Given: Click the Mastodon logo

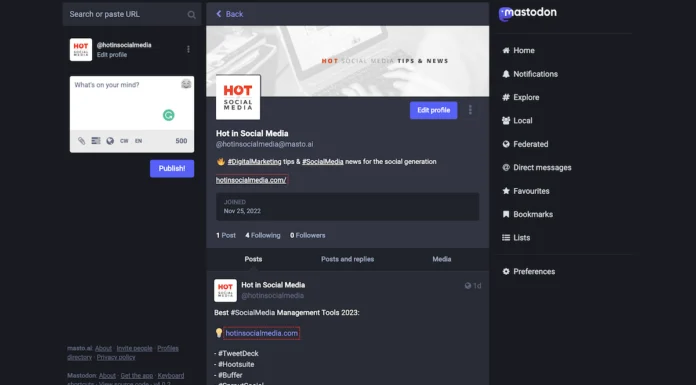Looking at the screenshot, I should click(x=527, y=13).
